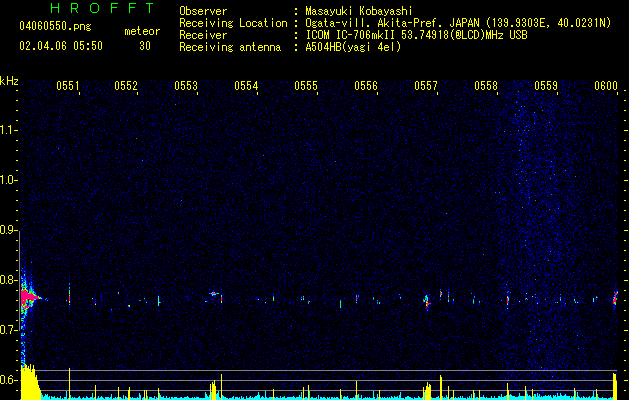This screenshot has height=400, width=629.
Task: Select the A504HB(yagi 4el) antenna text
Action: coord(353,47)
